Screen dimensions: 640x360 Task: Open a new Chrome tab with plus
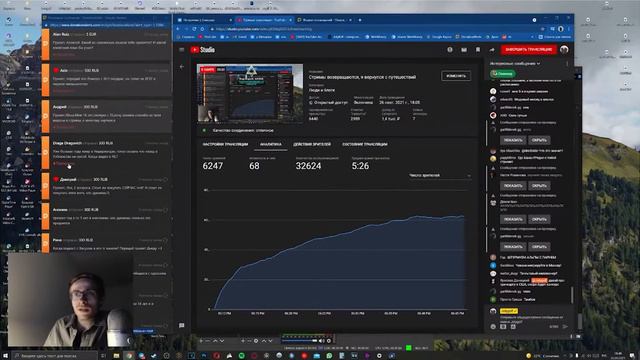coord(360,20)
